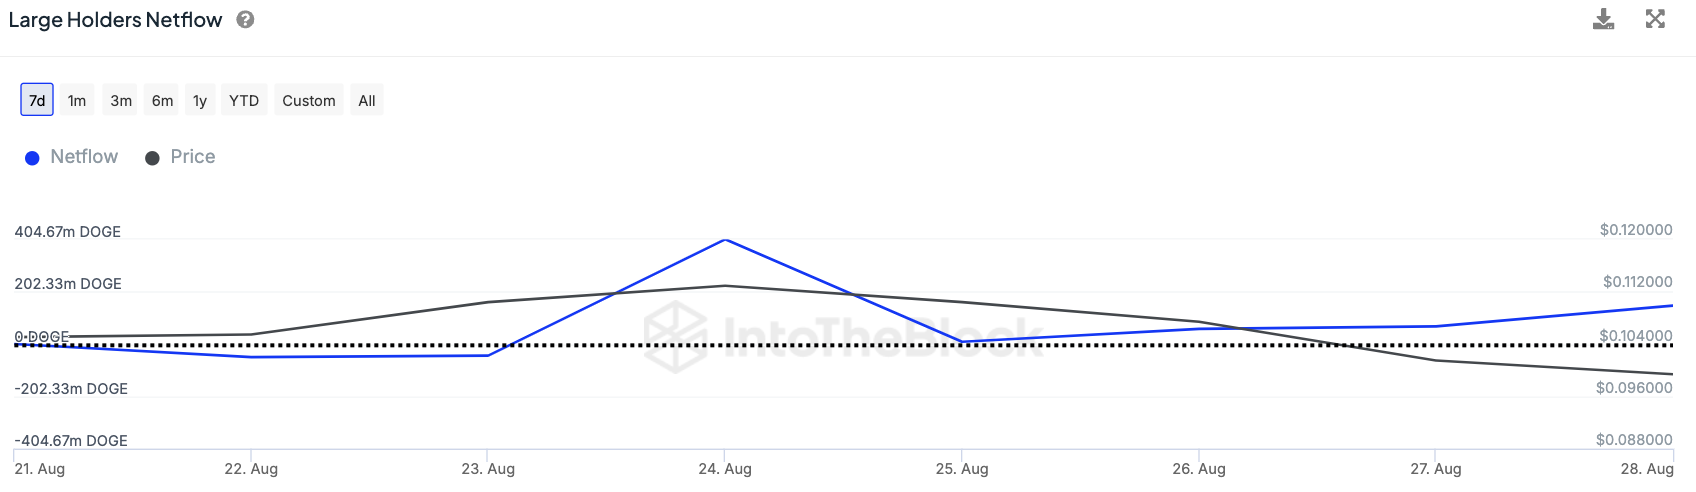Select the 6m range button
The width and height of the screenshot is (1696, 492).
tap(162, 100)
